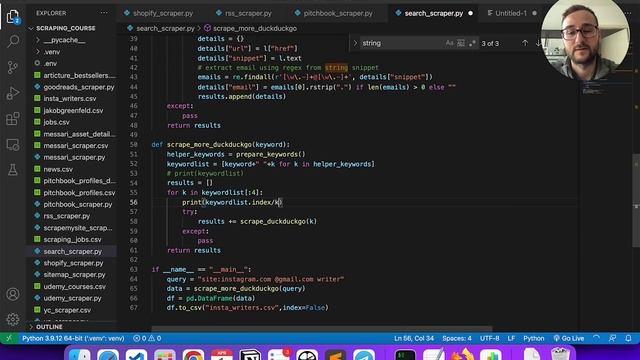Open the Remote Explorer view
The image size is (640, 360).
13,144
